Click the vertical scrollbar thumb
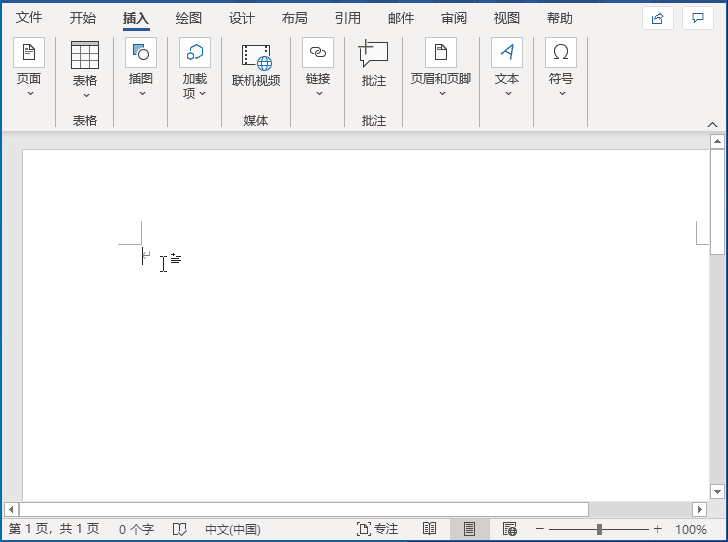The width and height of the screenshot is (728, 542). point(717,202)
